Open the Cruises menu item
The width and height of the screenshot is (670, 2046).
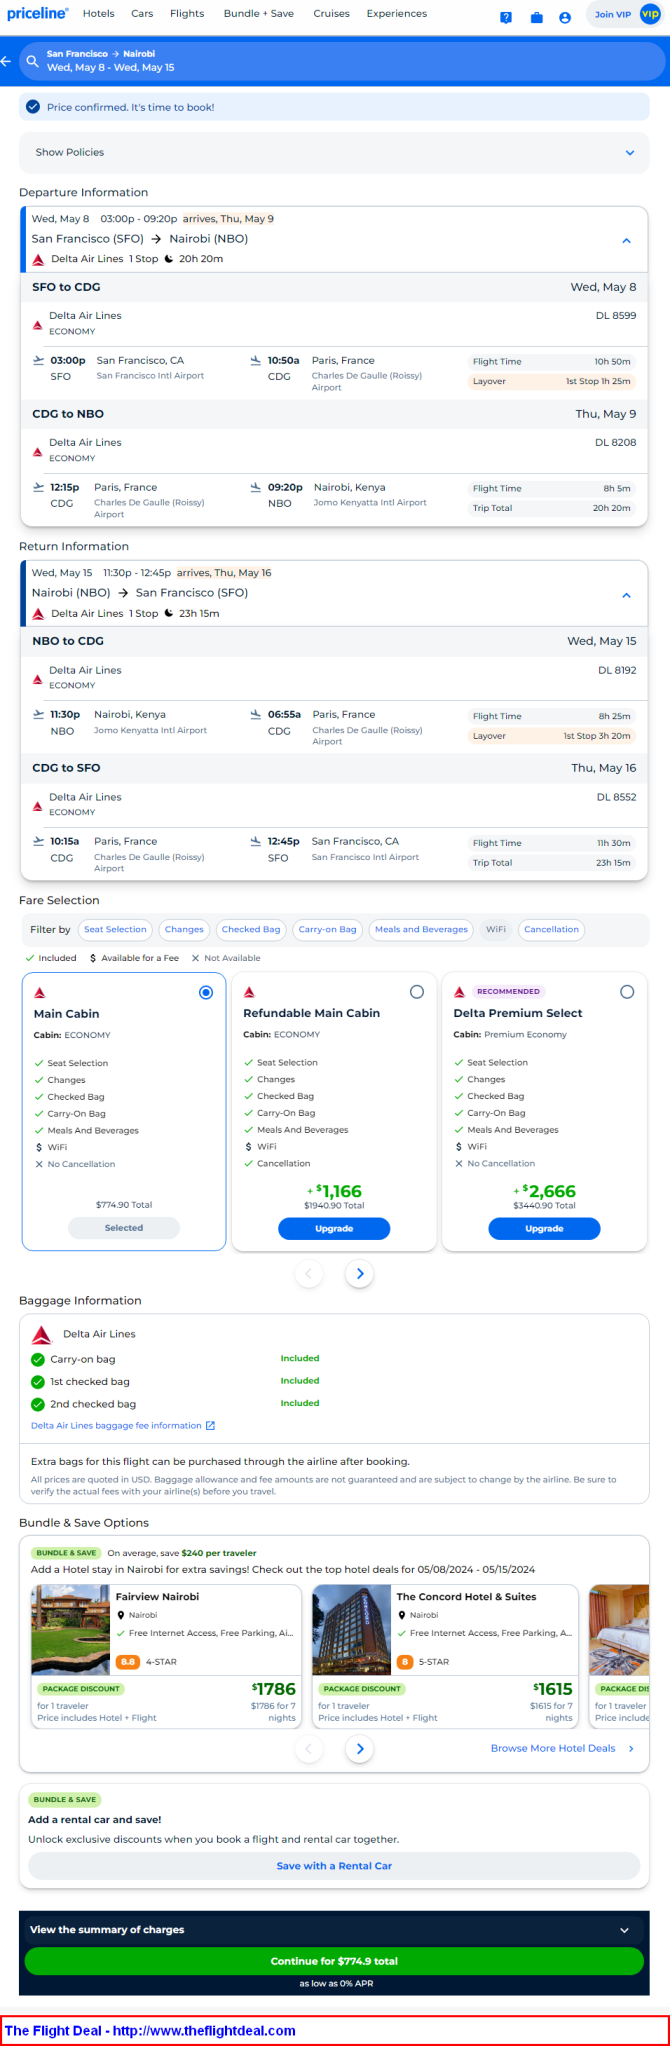click(x=331, y=14)
